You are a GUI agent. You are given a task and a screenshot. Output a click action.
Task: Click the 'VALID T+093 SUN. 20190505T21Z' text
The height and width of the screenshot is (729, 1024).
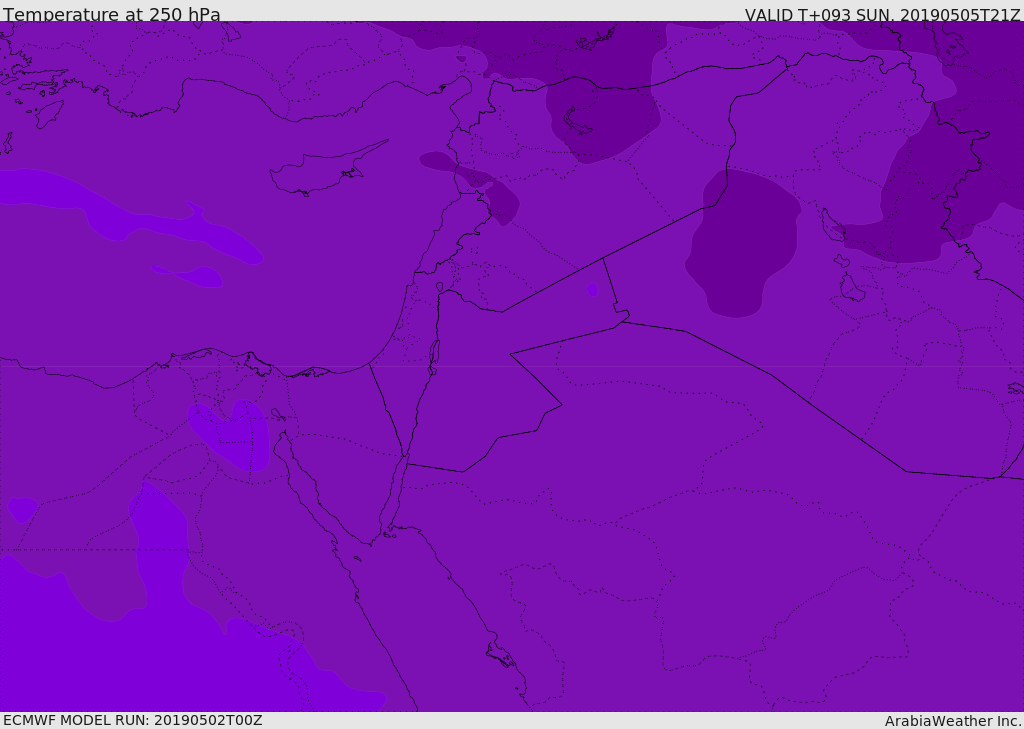coord(882,15)
